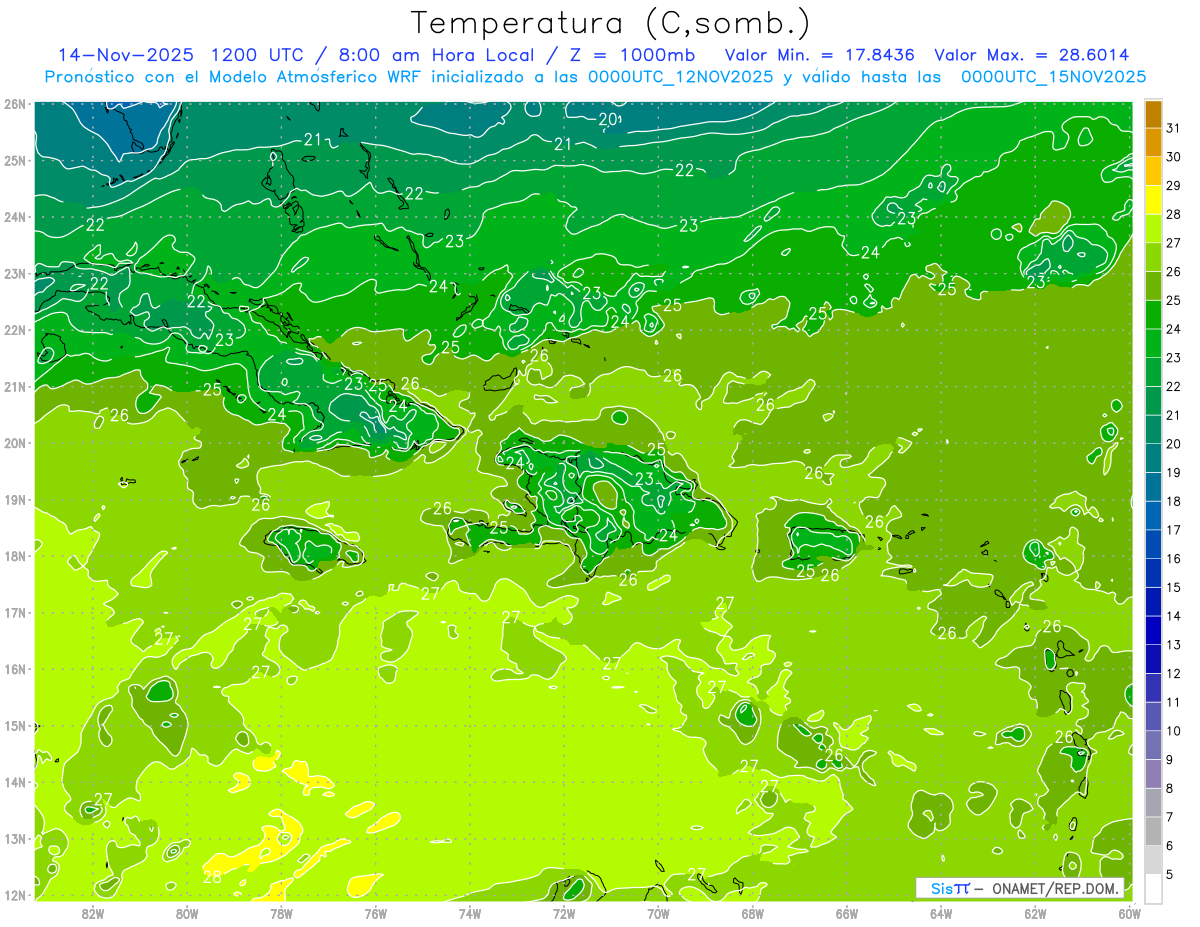Select the "14-Nov-2025" forecast date text
This screenshot has height=927, width=1200.
point(126,55)
